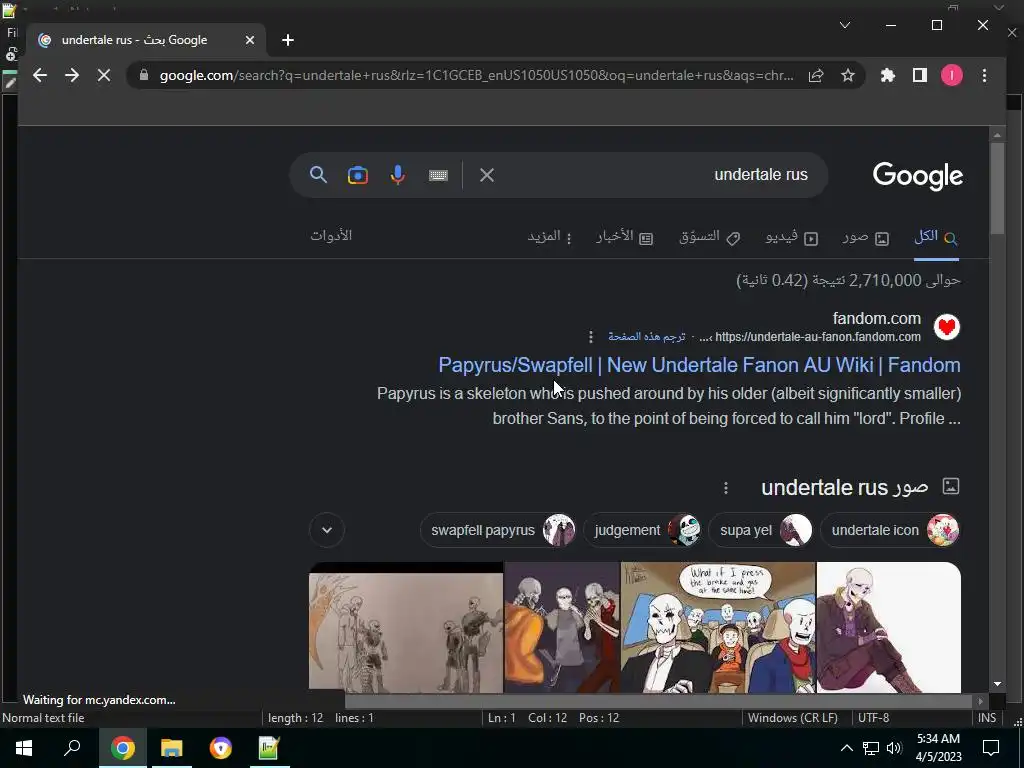Filter images by judgement chip
The height and width of the screenshot is (768, 1024).
(x=643, y=530)
